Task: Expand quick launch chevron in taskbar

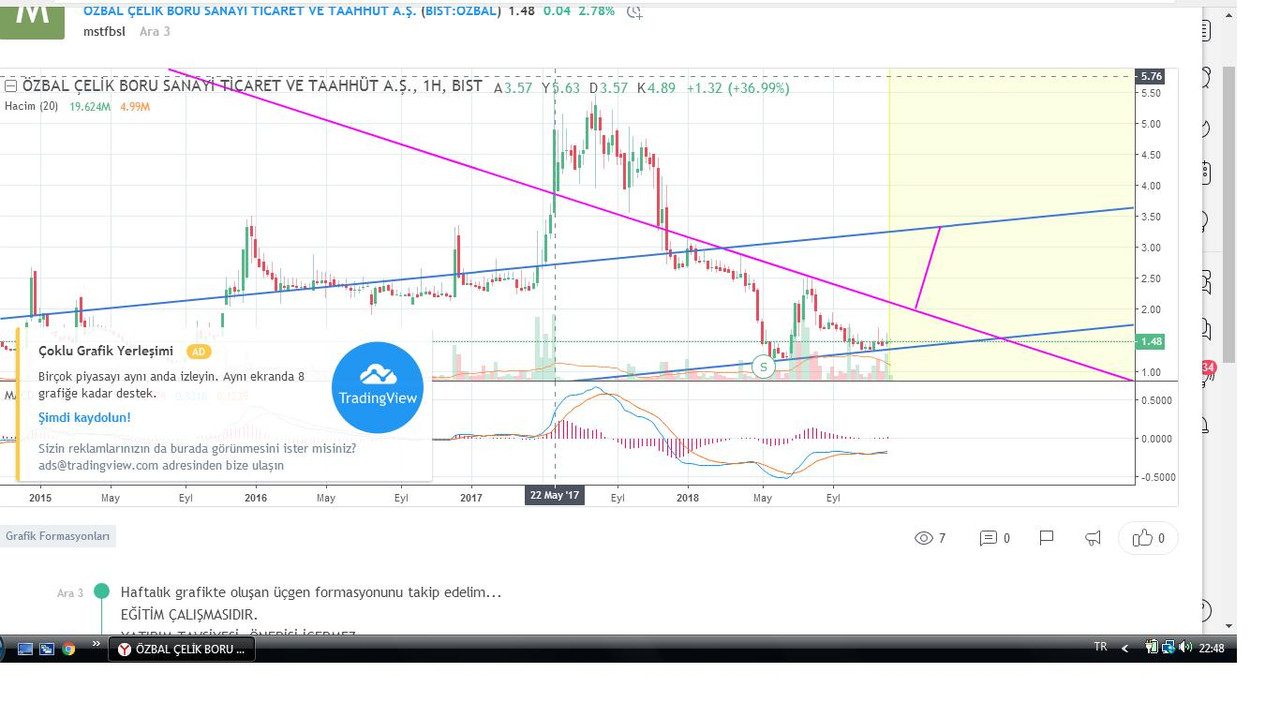Action: click(x=97, y=644)
